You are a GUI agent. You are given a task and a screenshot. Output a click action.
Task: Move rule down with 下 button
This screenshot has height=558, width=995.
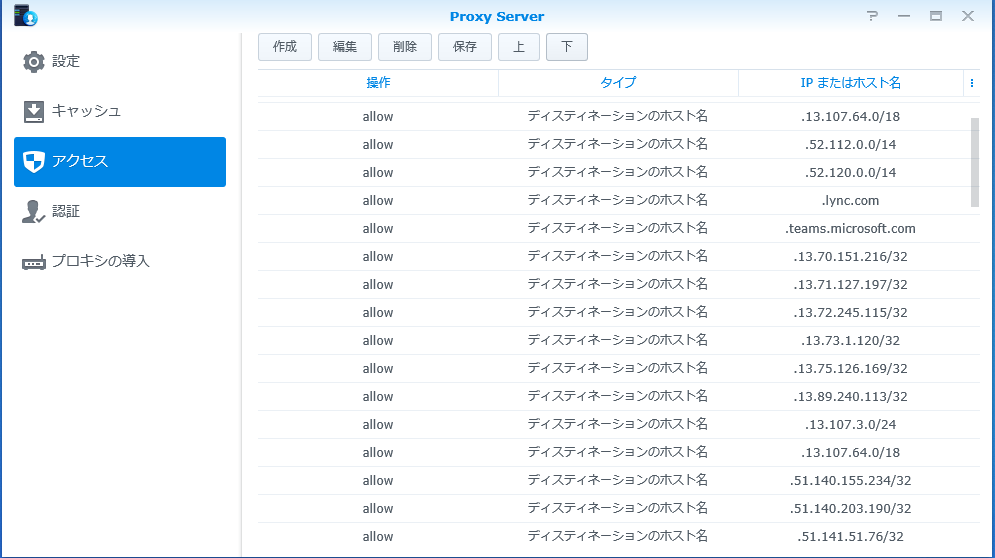(x=567, y=47)
